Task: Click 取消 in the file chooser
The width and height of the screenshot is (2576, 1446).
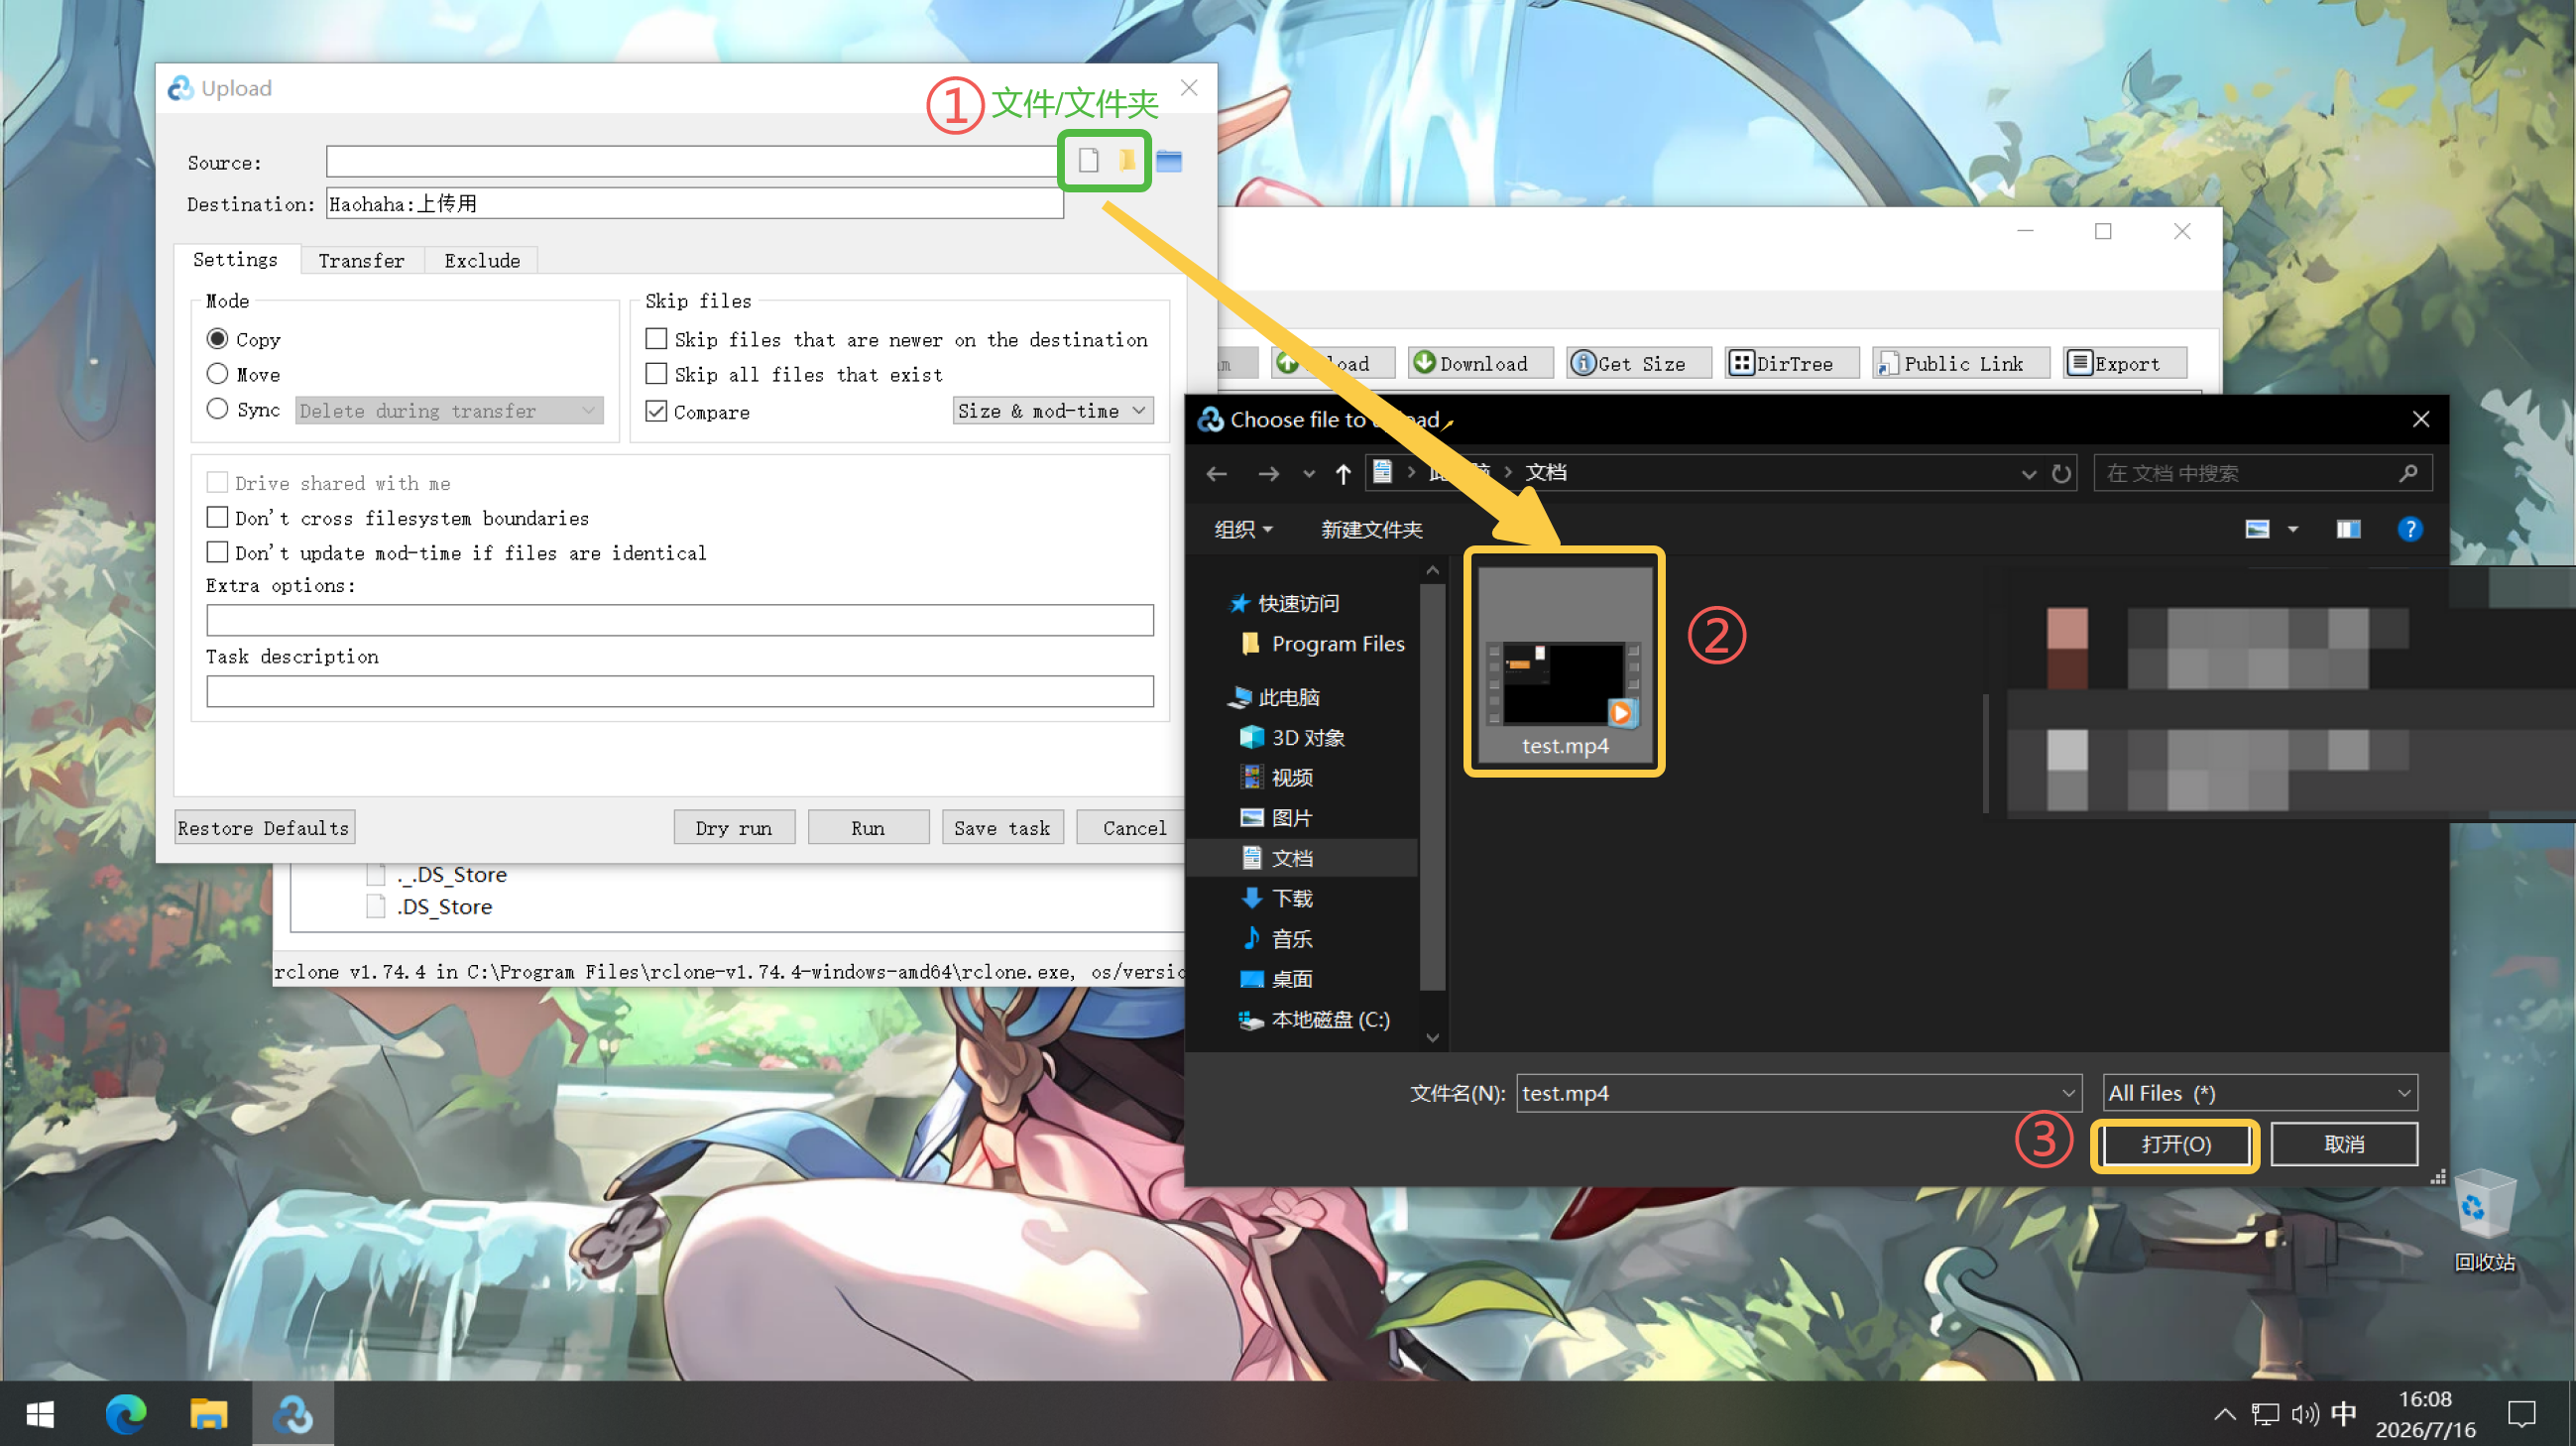Action: pyautogui.click(x=2344, y=1144)
